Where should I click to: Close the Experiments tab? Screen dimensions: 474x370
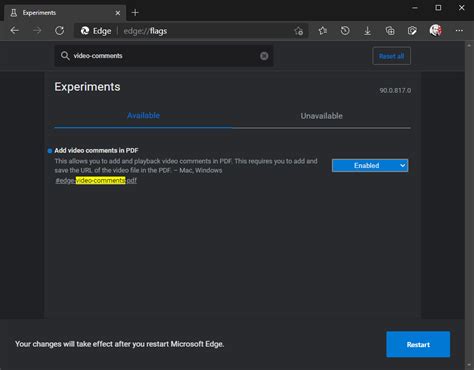tap(118, 13)
